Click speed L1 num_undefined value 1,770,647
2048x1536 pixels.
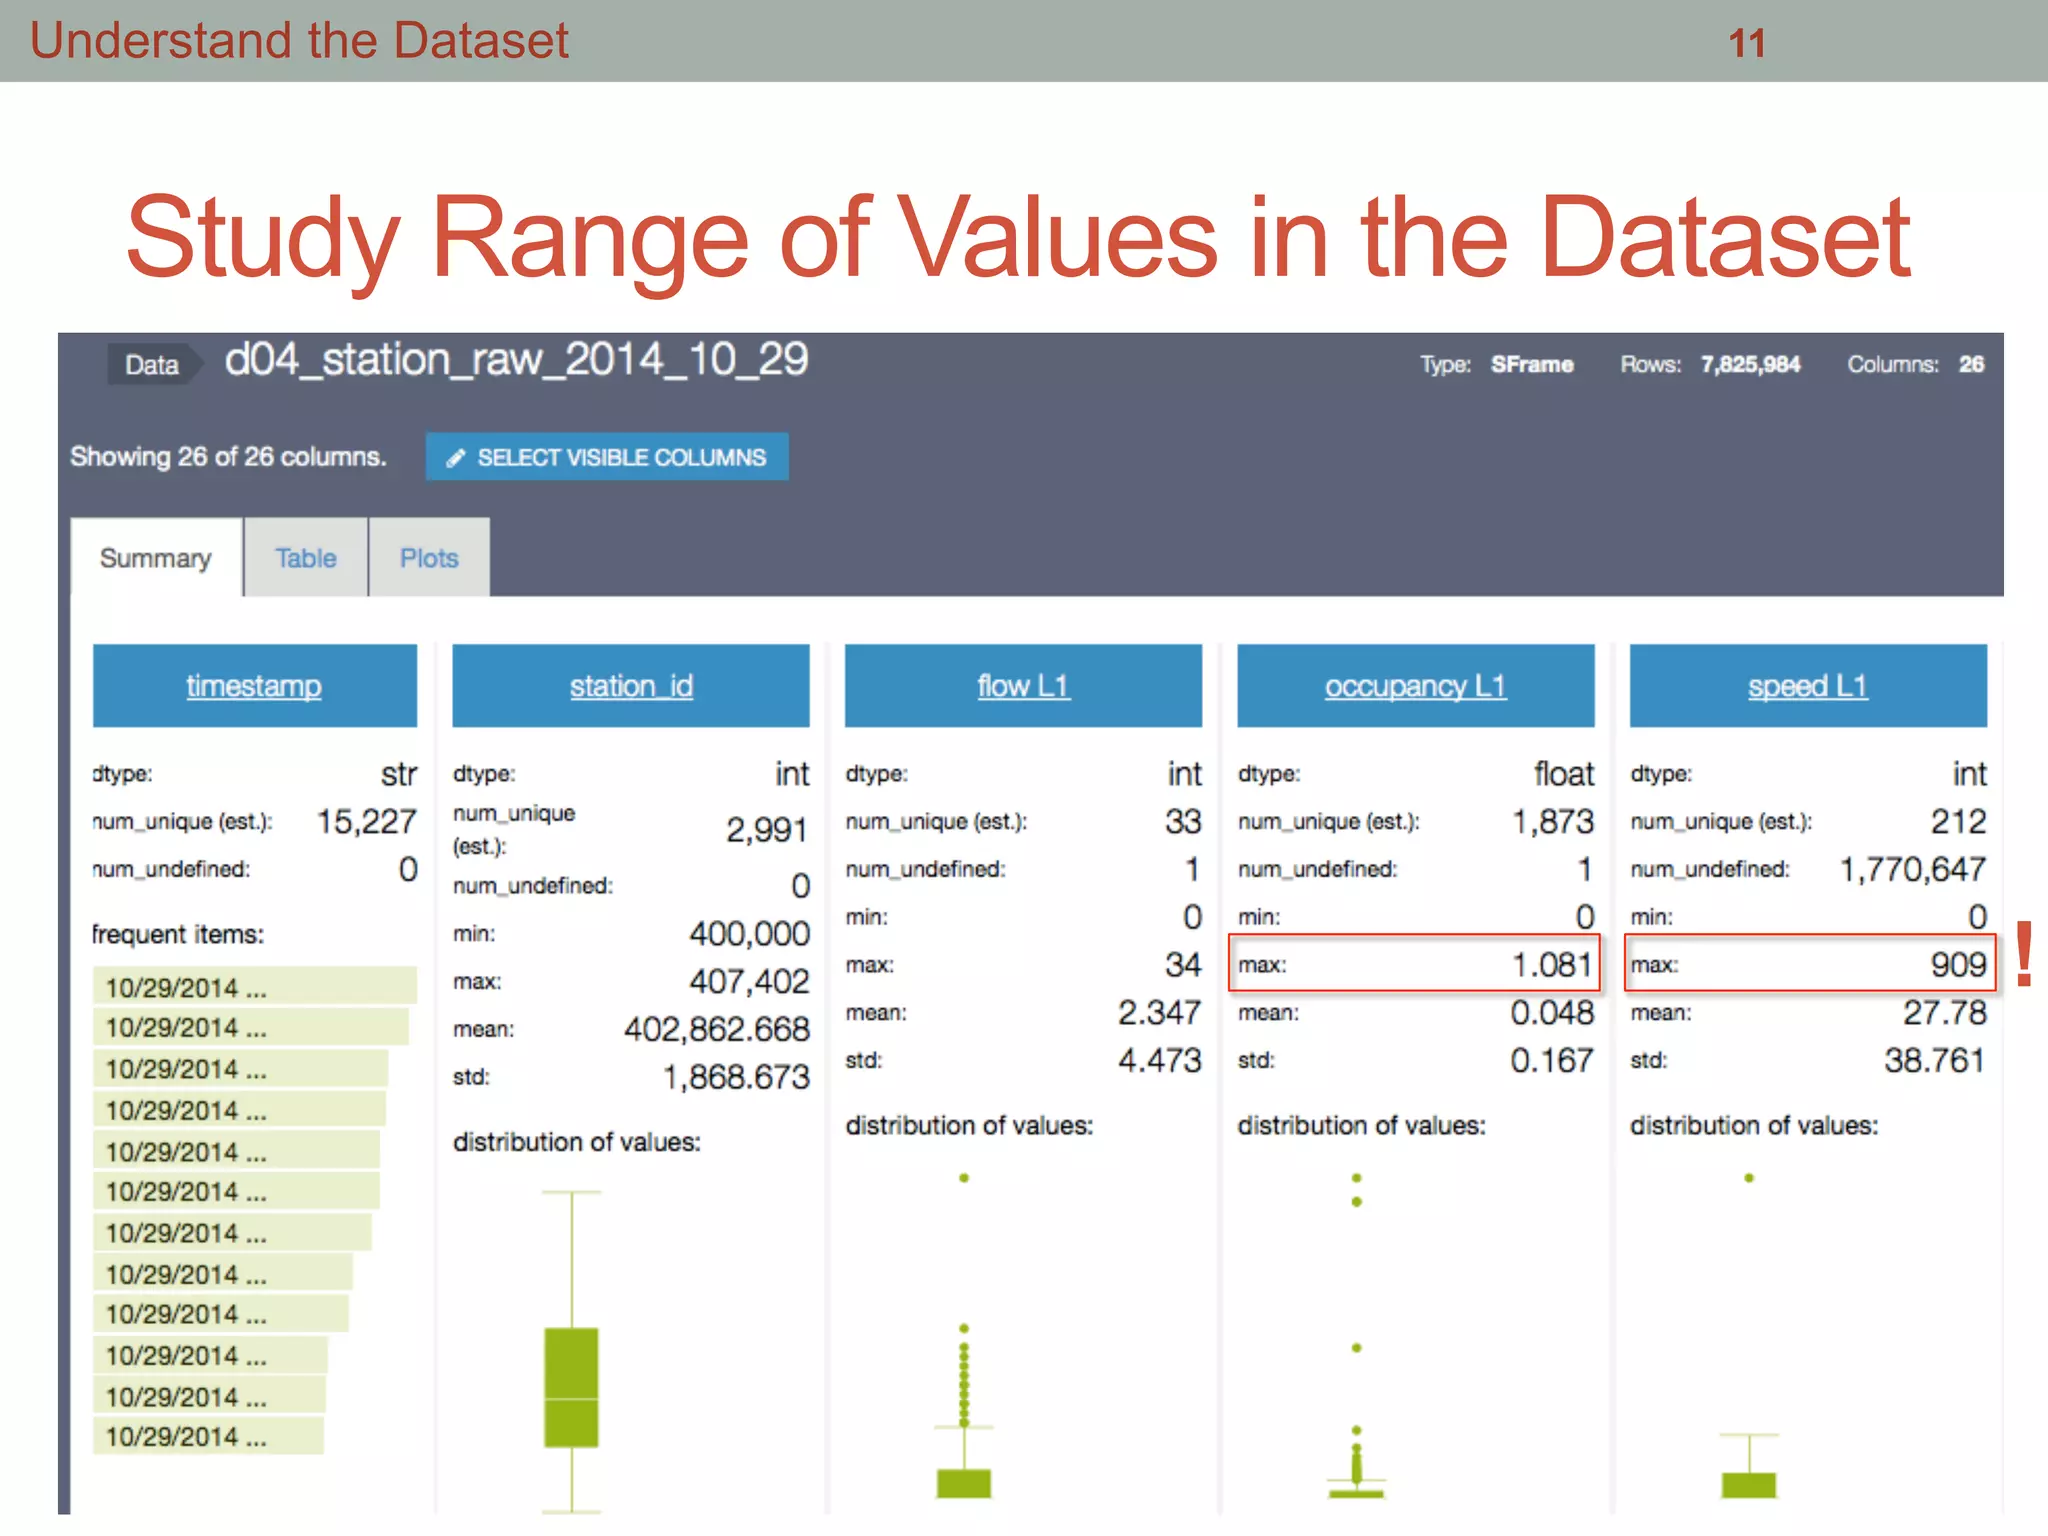pos(1913,870)
